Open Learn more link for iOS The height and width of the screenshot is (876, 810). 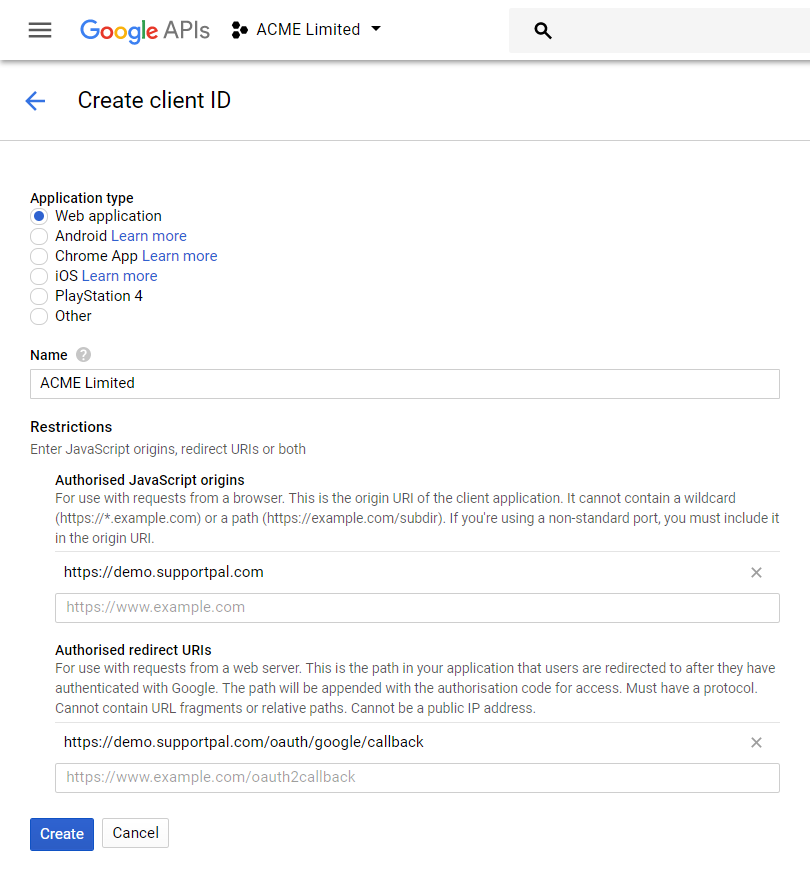tap(120, 276)
